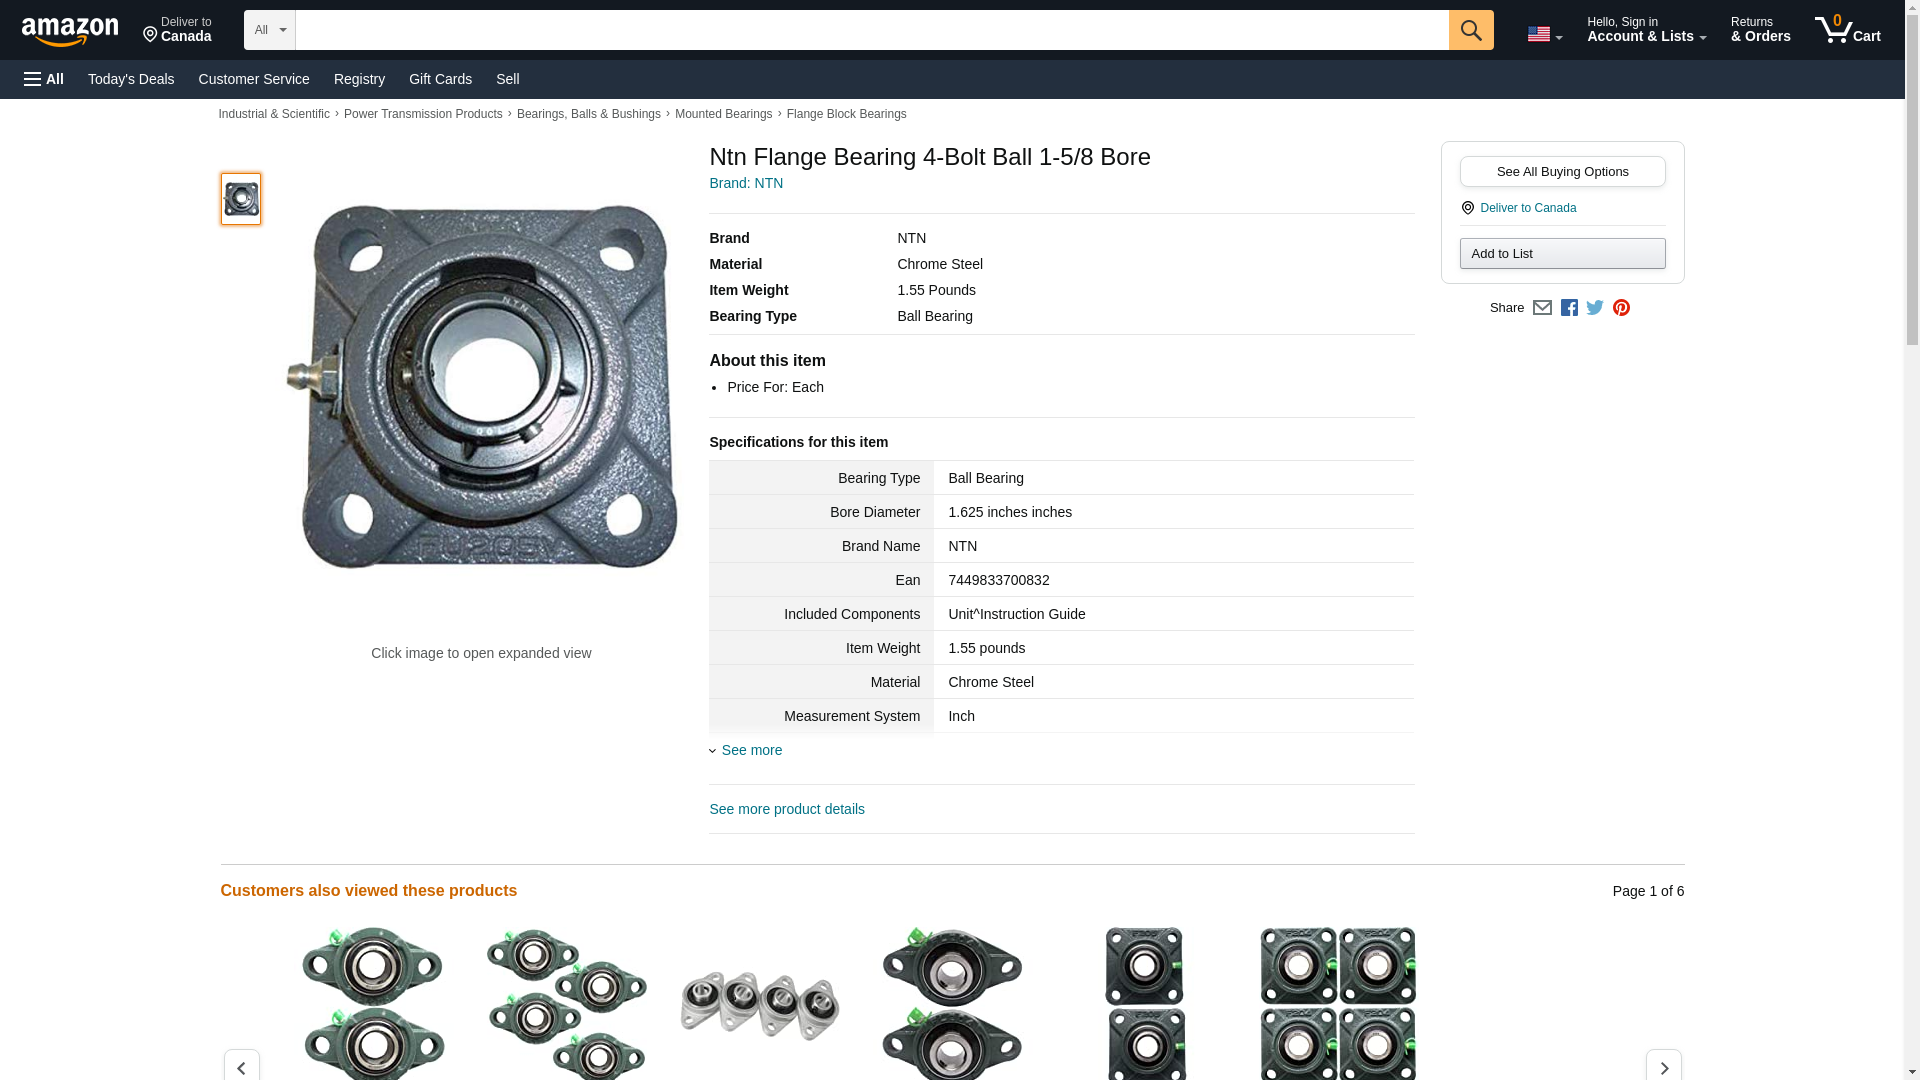Share product on Pinterest
Image resolution: width=1920 pixels, height=1080 pixels.
point(1621,308)
